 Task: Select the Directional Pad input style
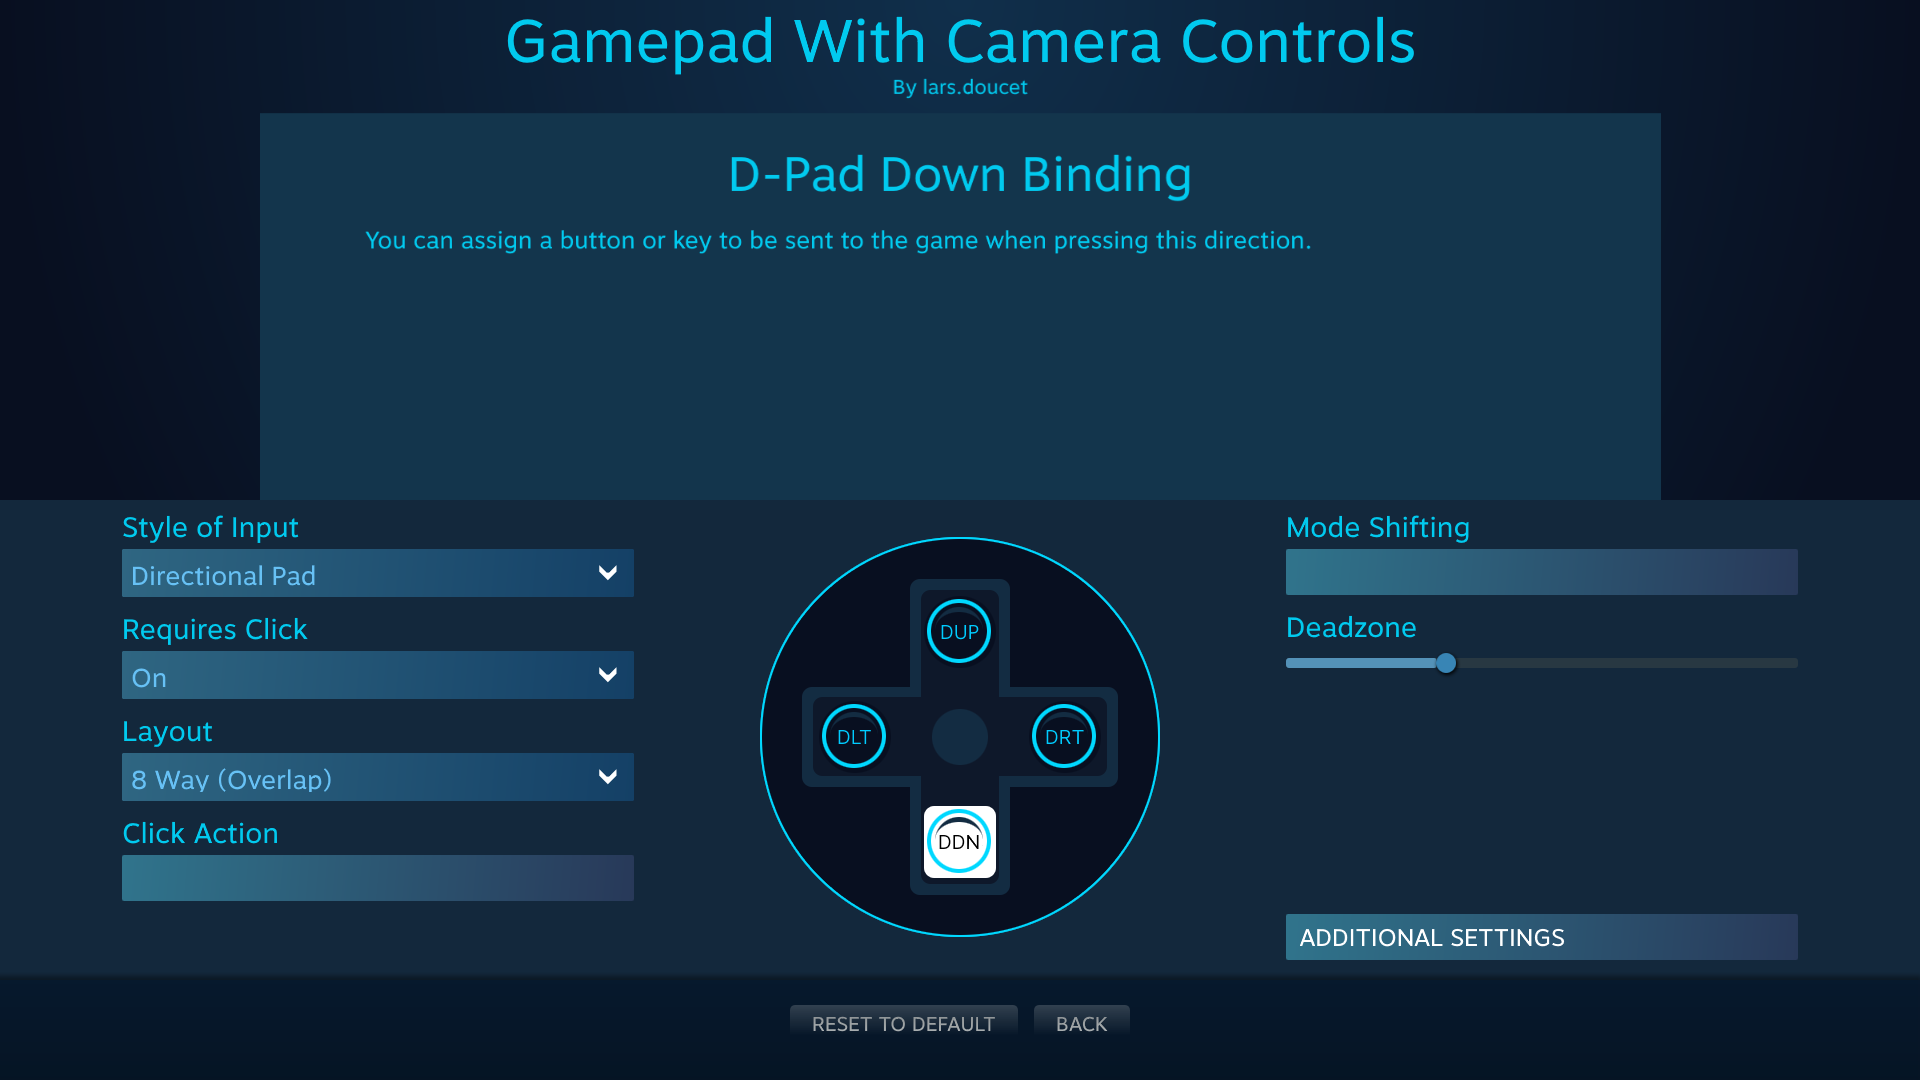[x=376, y=574]
